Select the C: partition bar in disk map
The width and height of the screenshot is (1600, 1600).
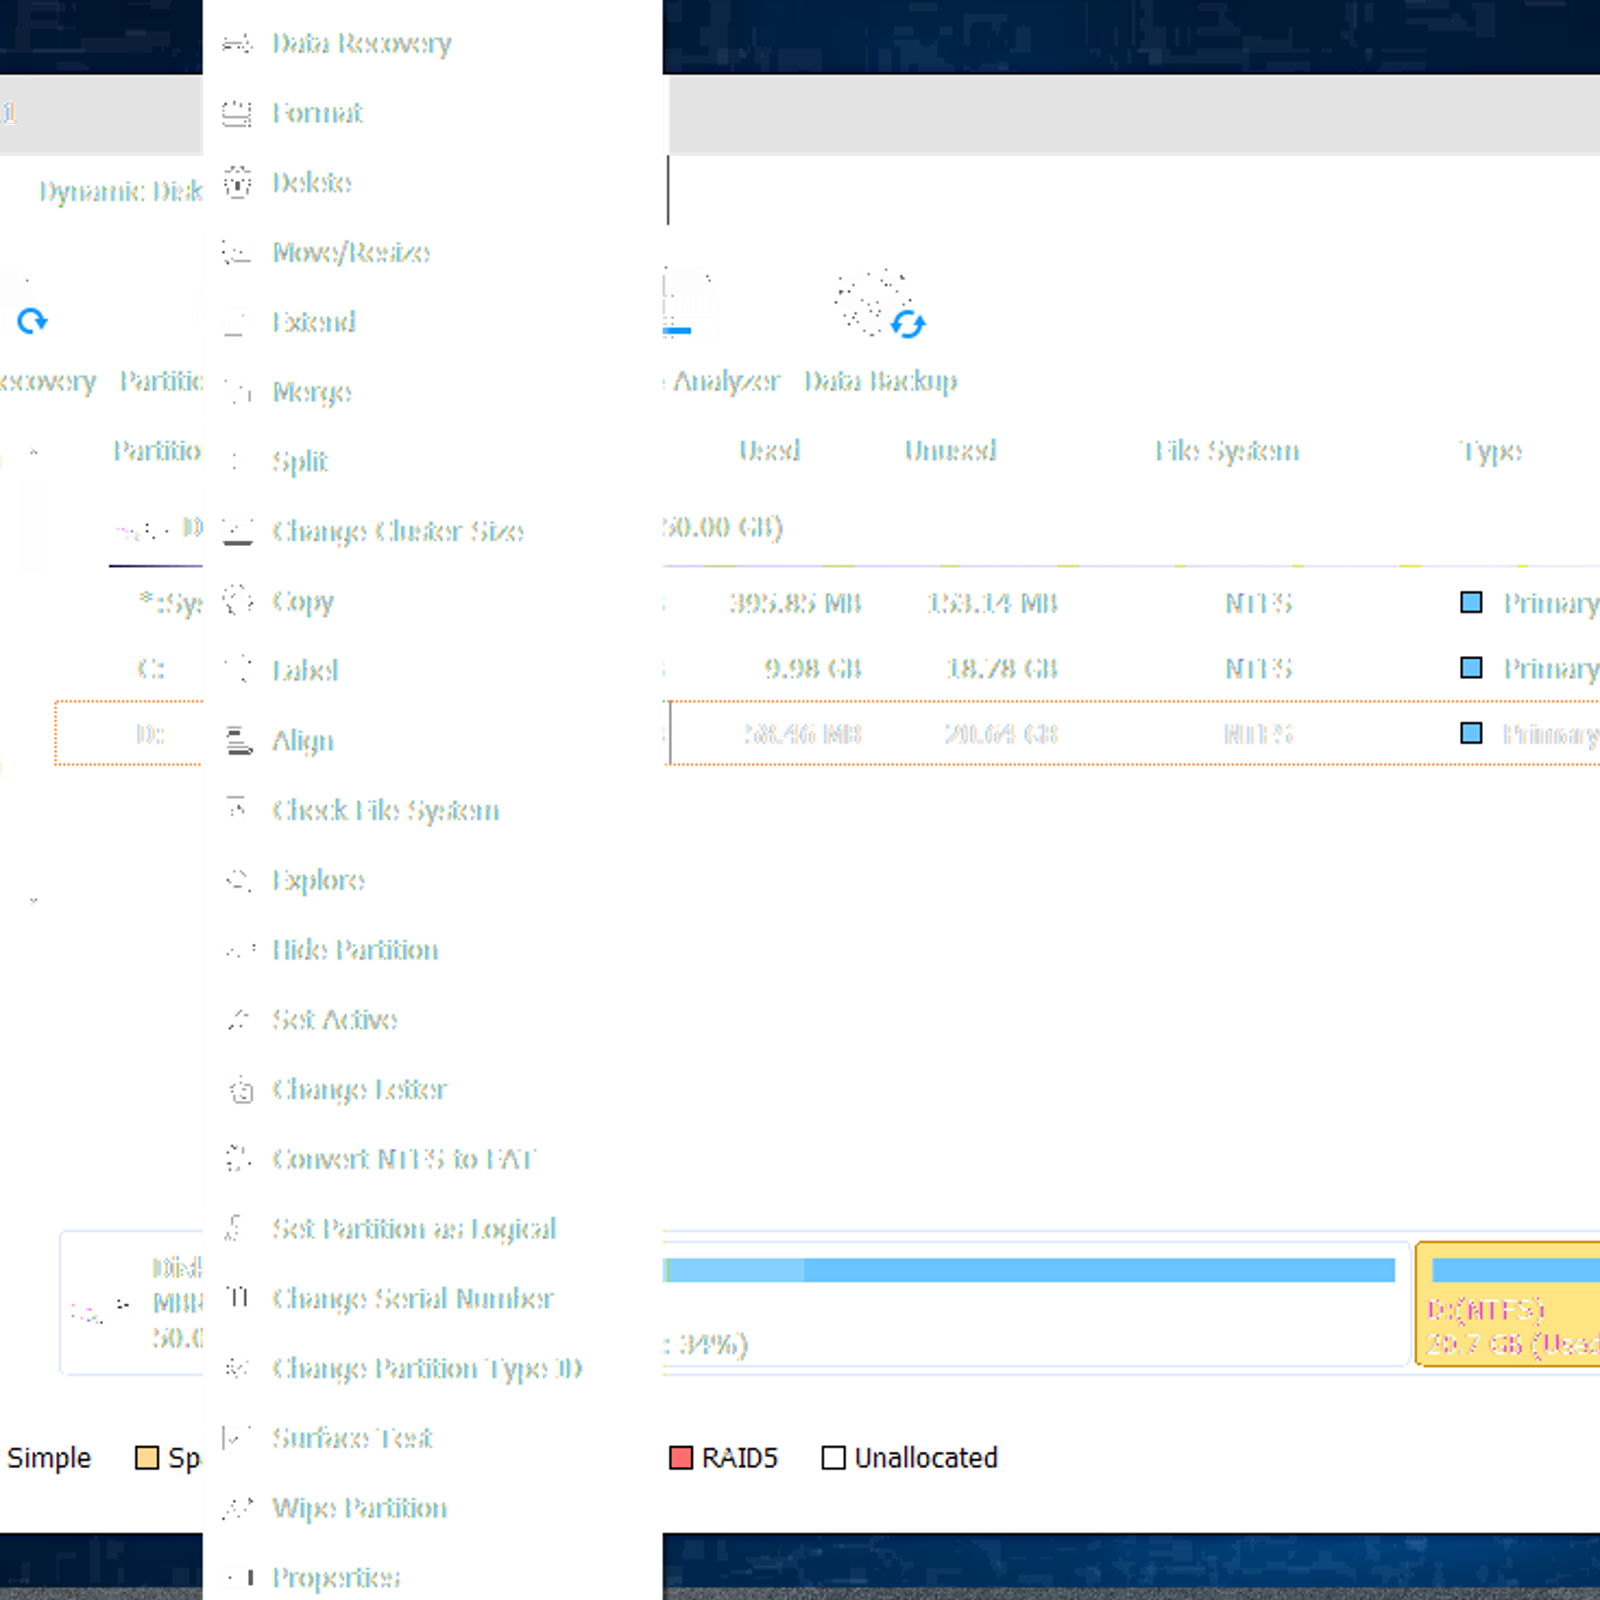(x=1030, y=1270)
